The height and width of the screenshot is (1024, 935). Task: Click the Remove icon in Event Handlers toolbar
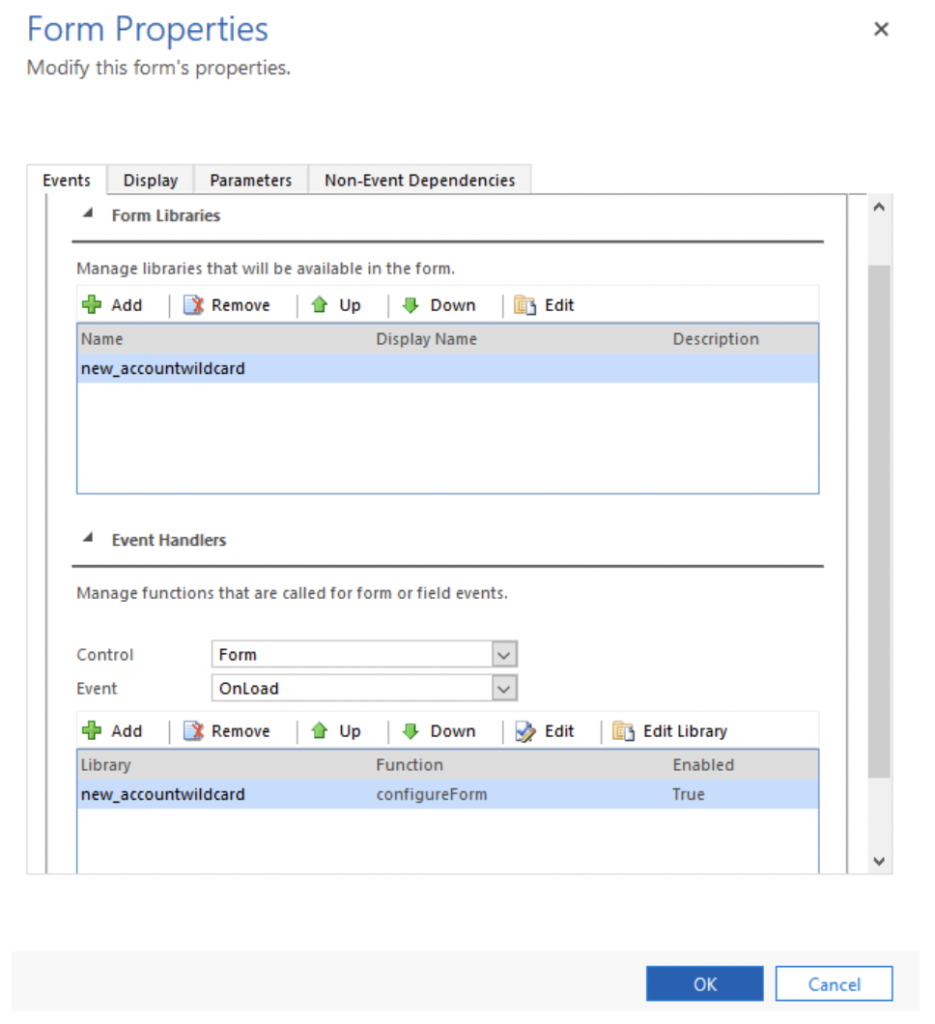[192, 731]
